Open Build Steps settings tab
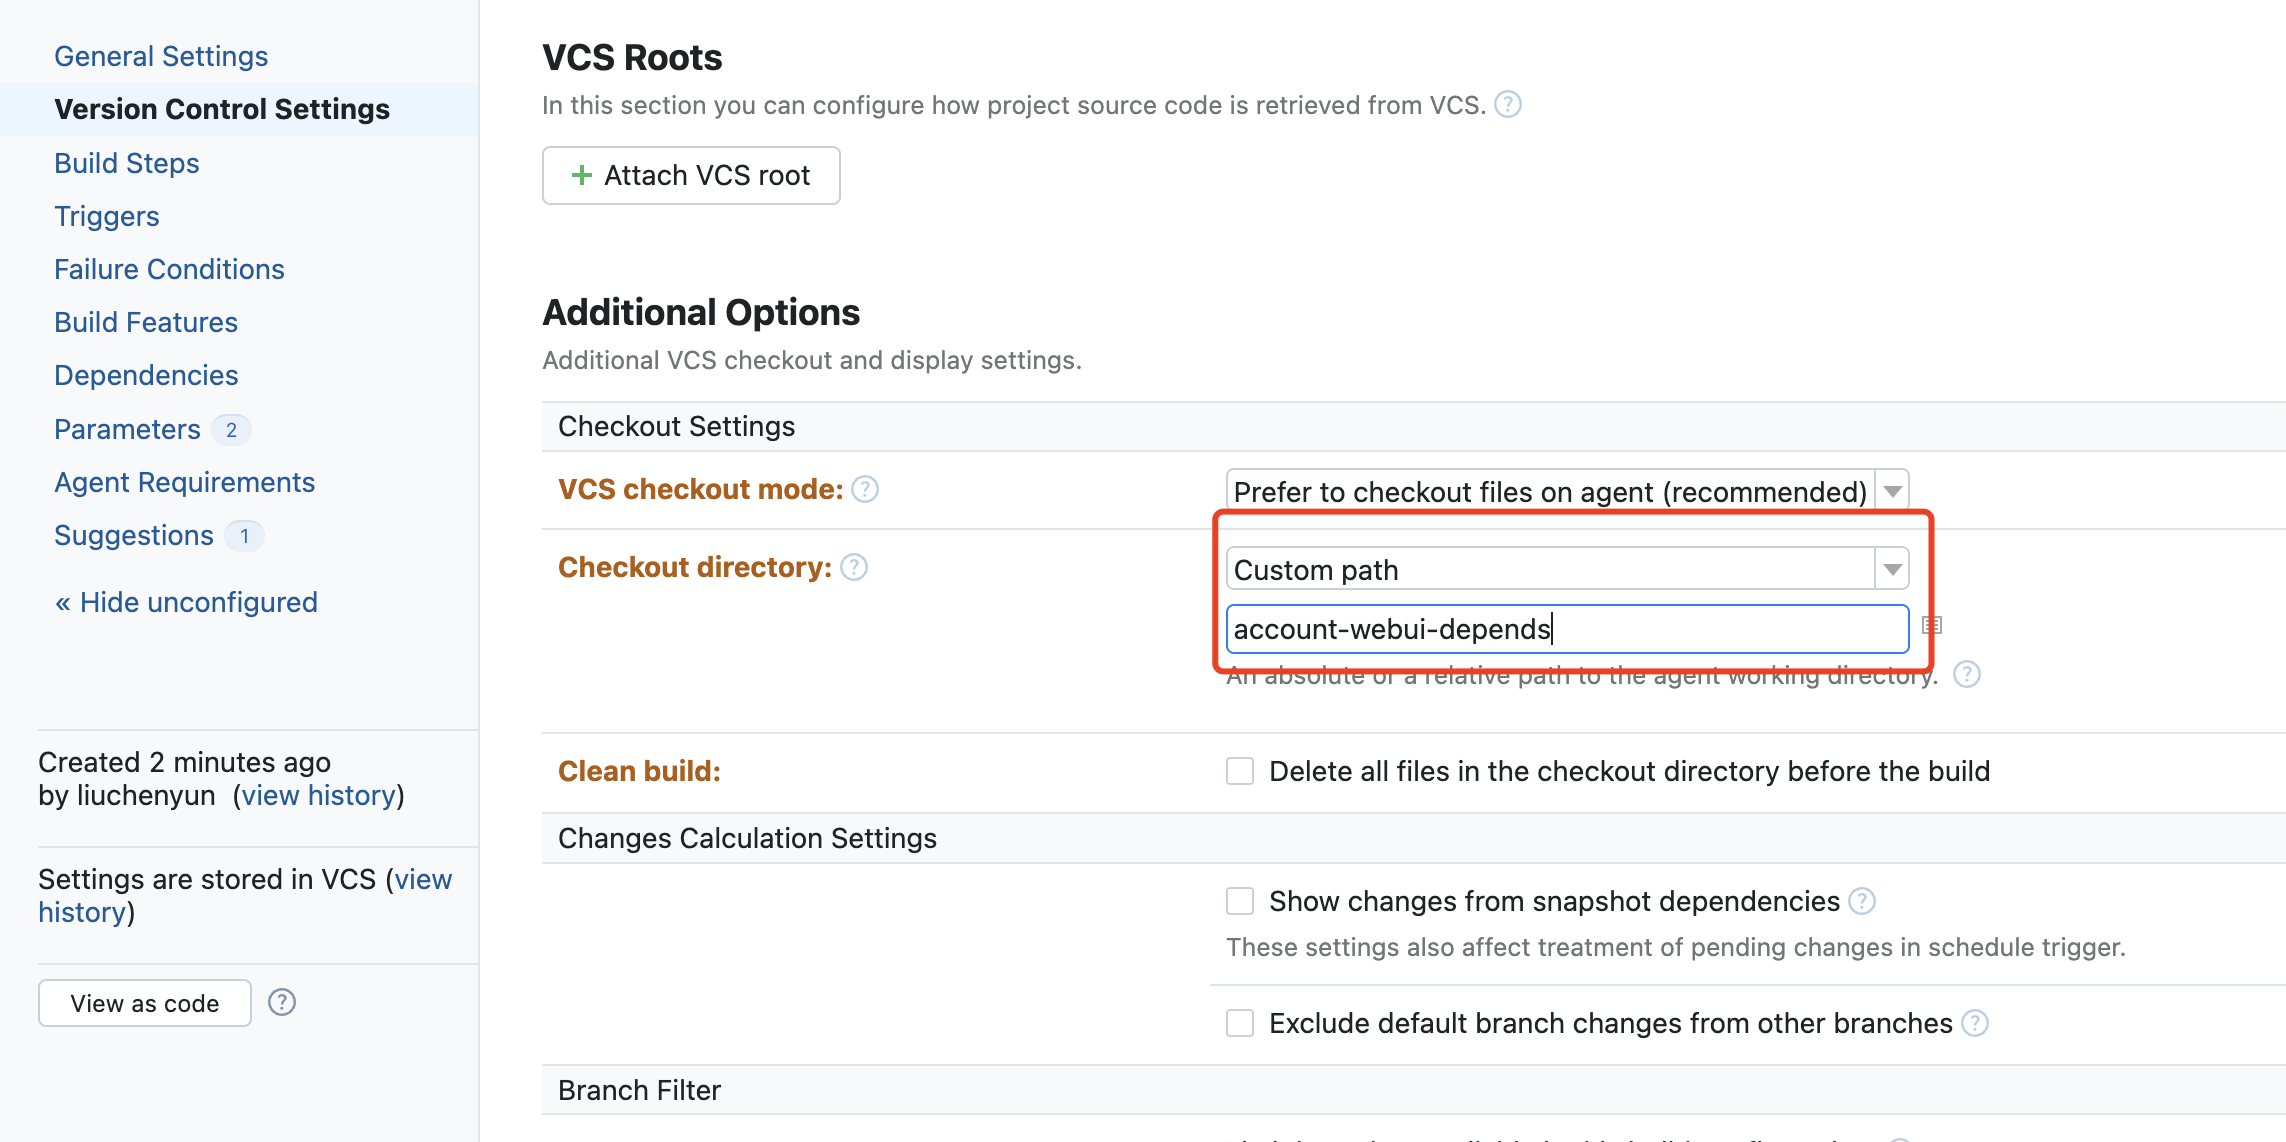 coord(127,163)
